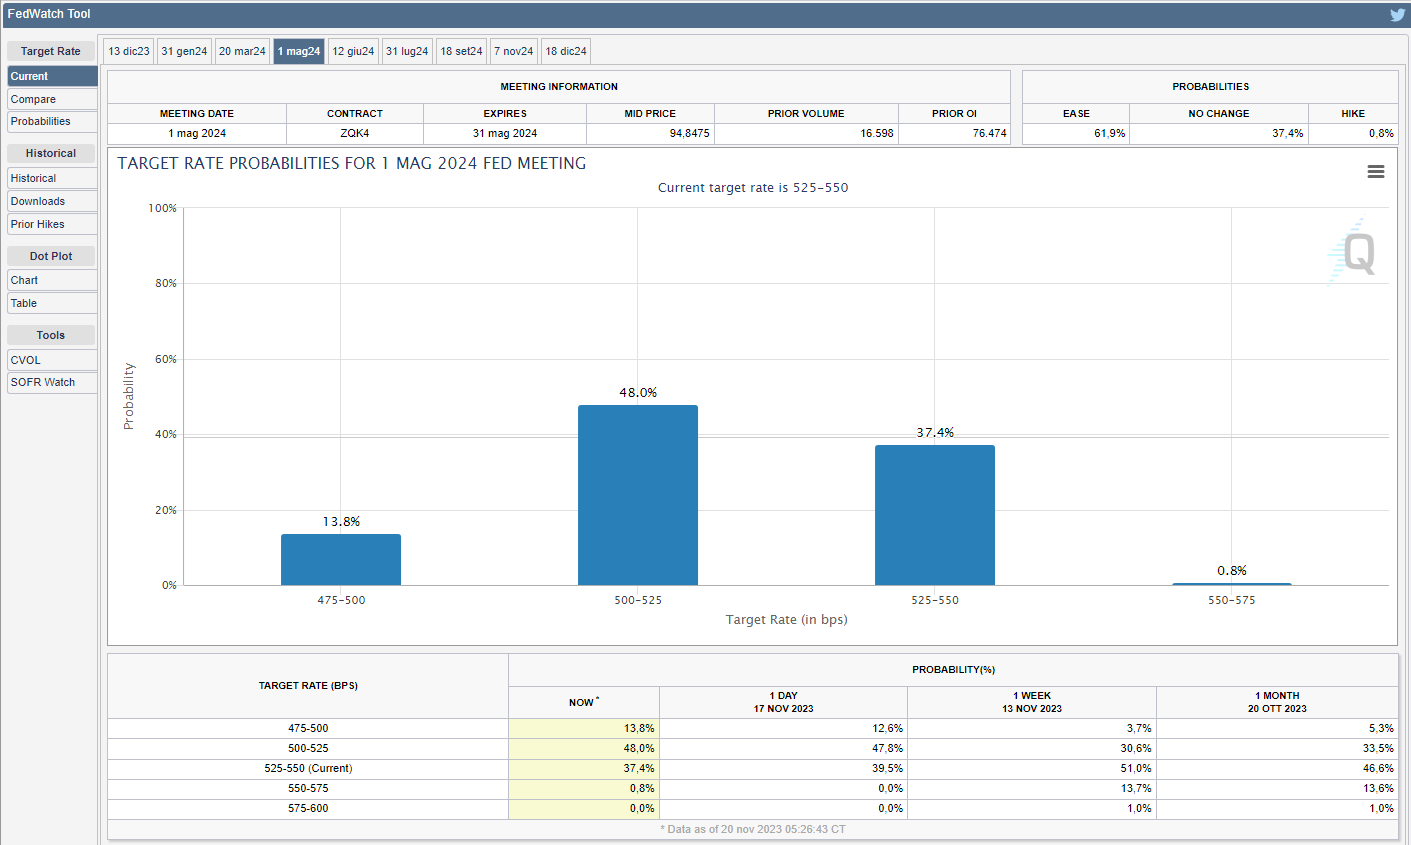Show the Dot Plot Chart
This screenshot has height=845, width=1411.
52,280
